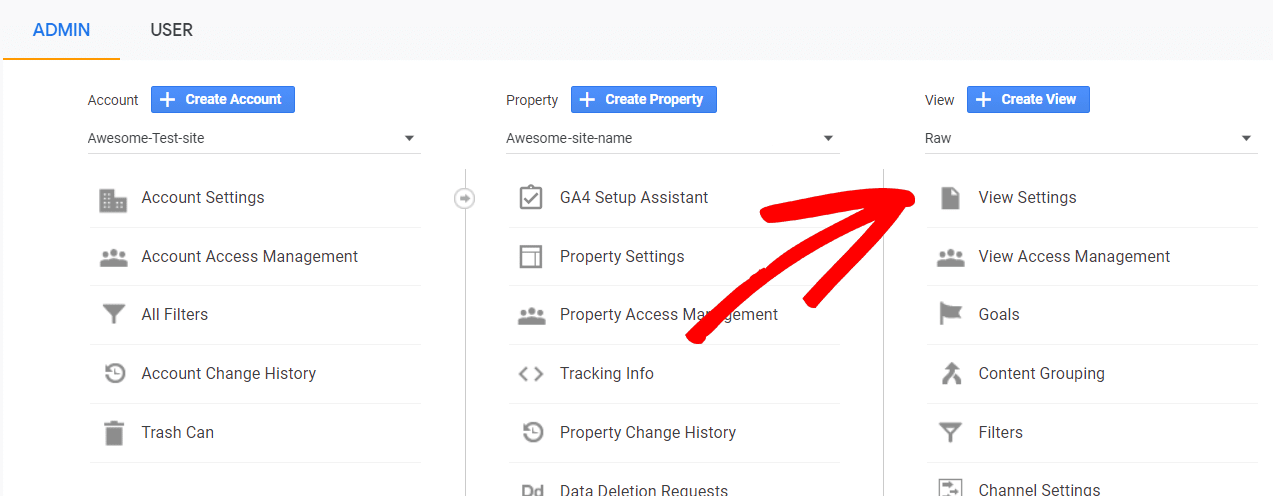Click the GA4 Setup Assistant clipboard icon
1273x496 pixels.
531,198
